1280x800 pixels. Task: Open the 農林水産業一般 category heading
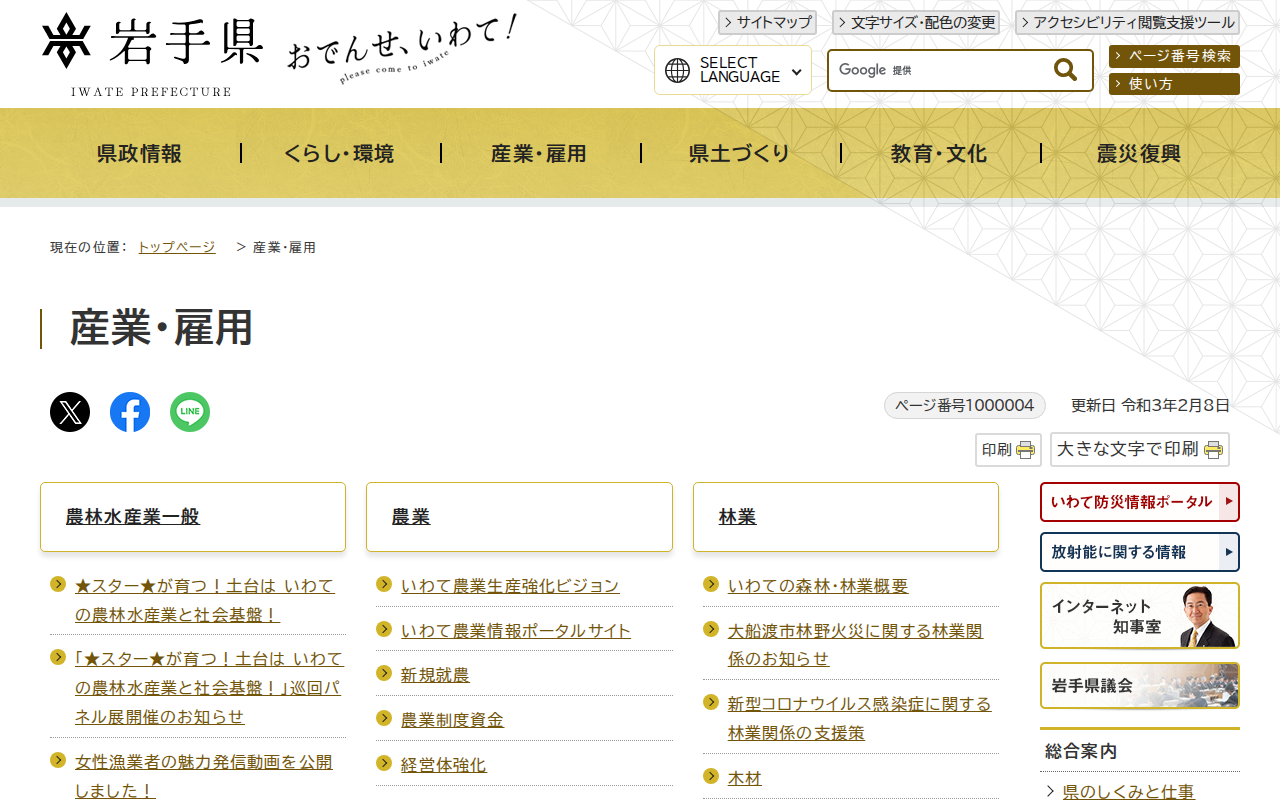(133, 517)
